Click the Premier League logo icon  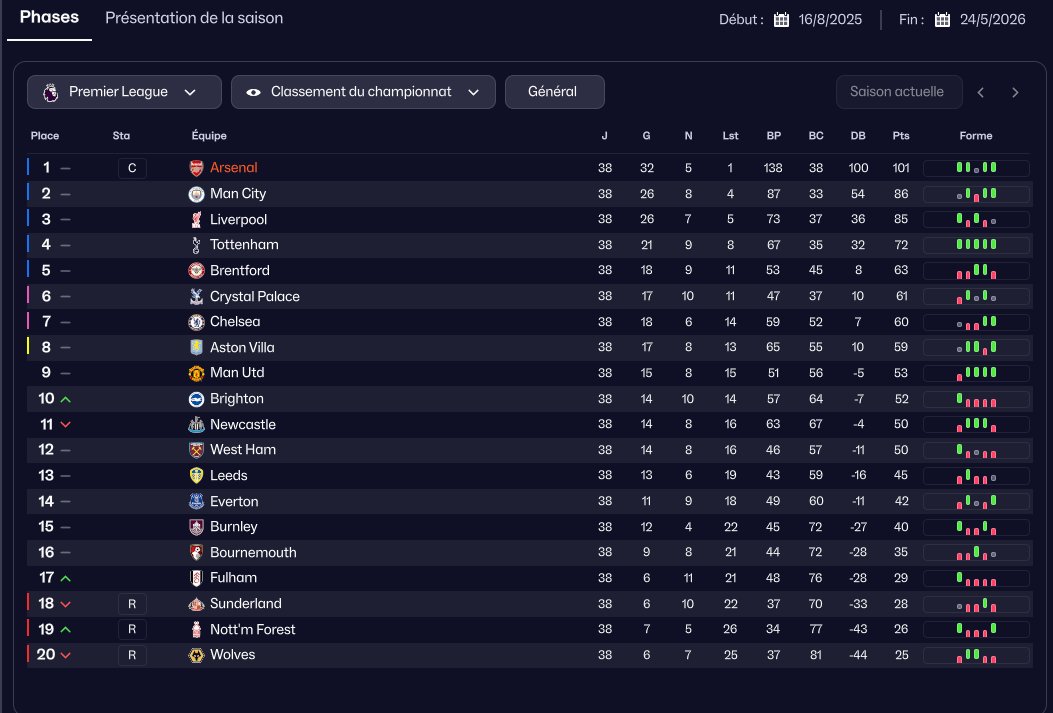50,92
